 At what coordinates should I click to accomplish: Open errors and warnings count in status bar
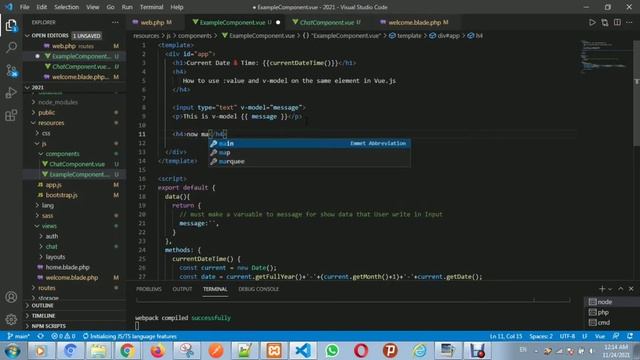[63, 336]
